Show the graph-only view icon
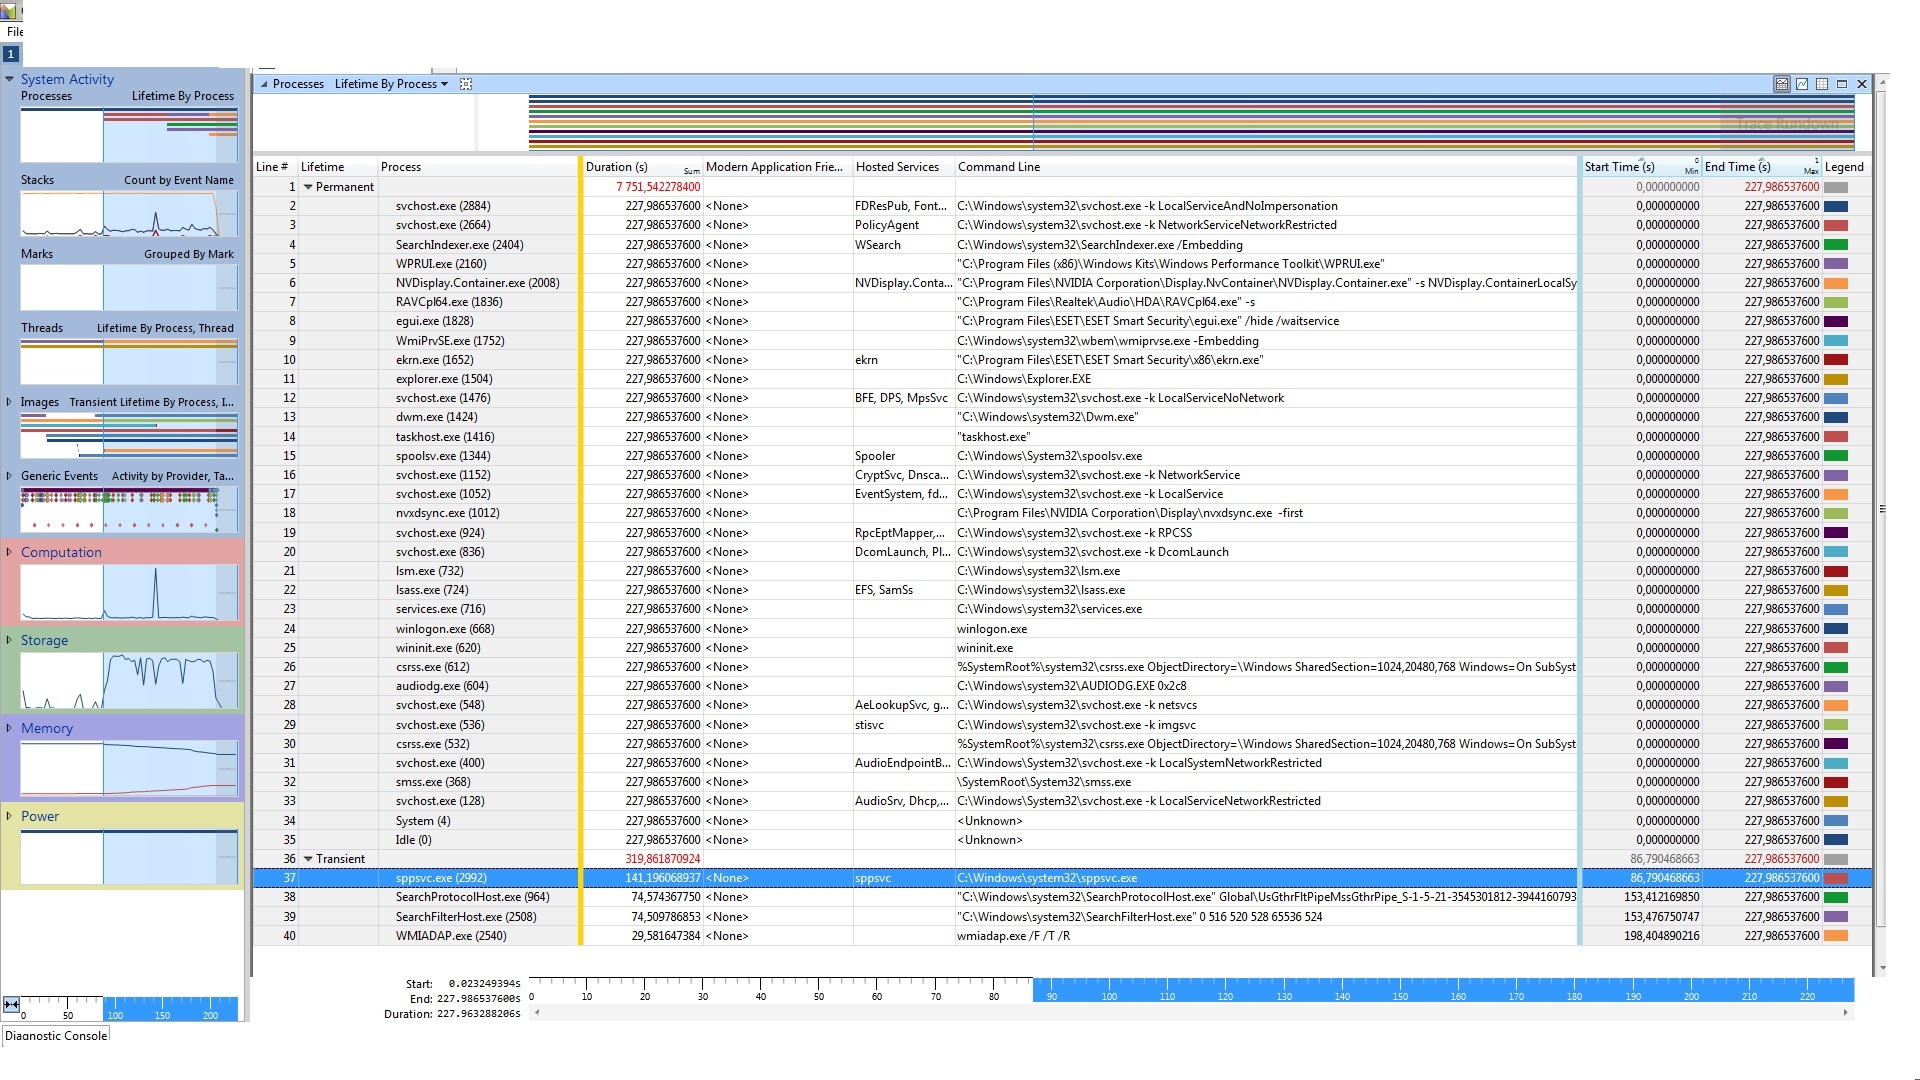Image resolution: width=1920 pixels, height=1080 pixels. click(1801, 84)
